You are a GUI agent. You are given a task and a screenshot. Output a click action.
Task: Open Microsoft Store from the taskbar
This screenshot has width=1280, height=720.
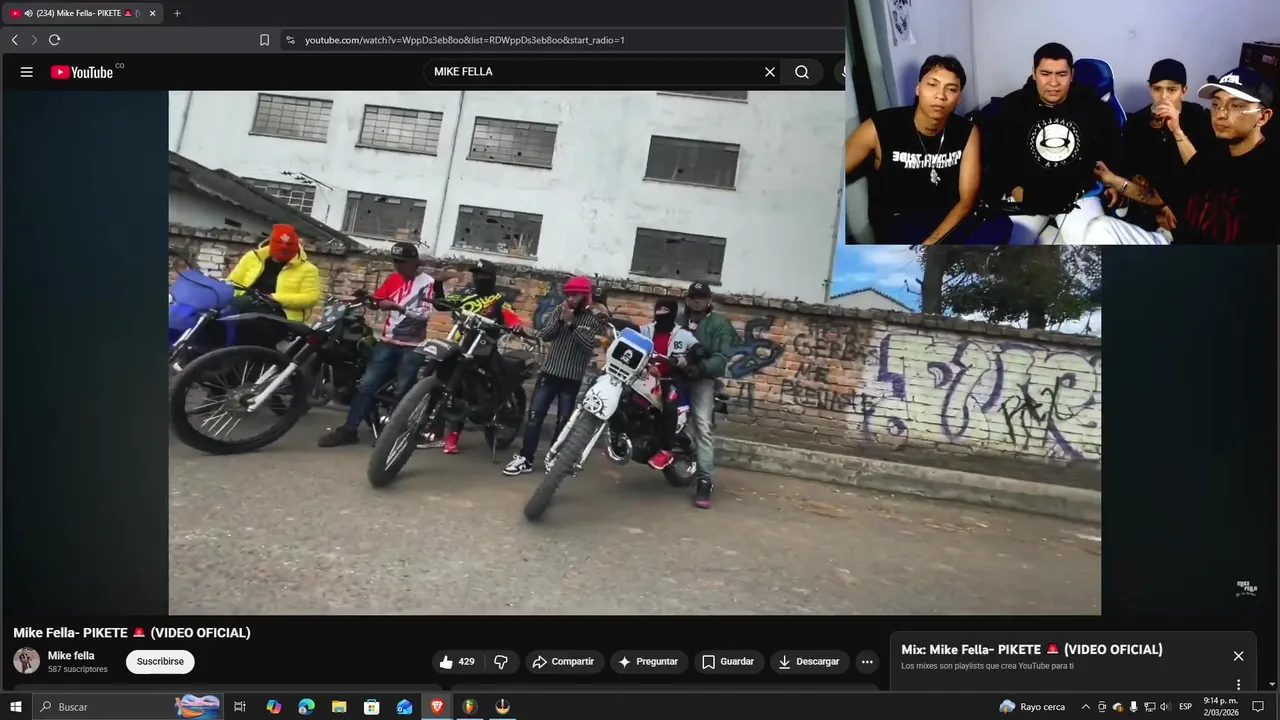371,707
